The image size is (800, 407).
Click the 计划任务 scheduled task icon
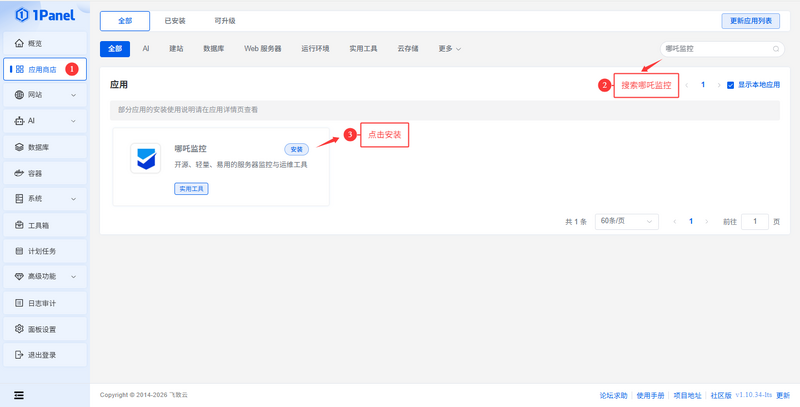19,251
